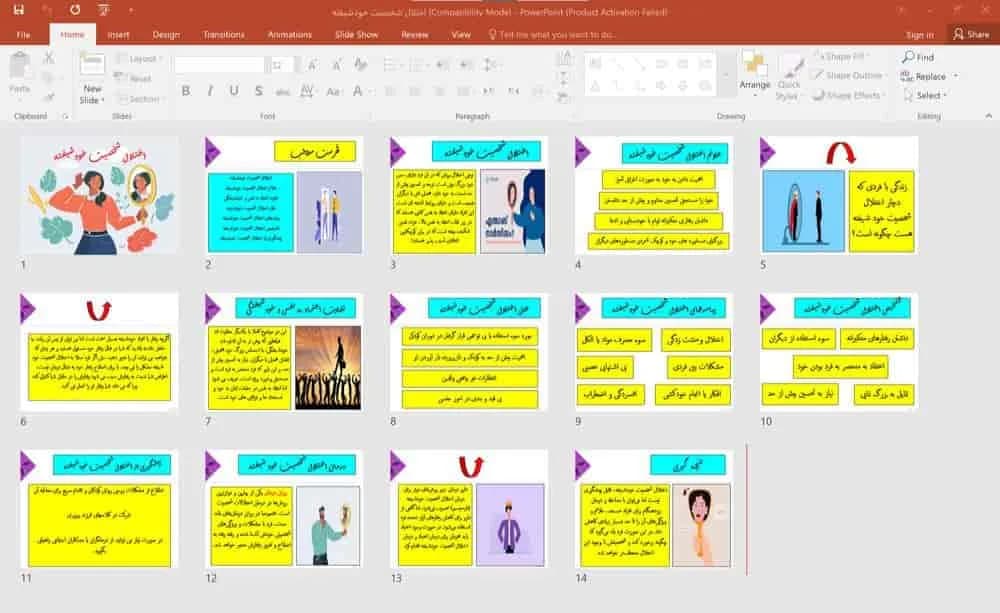Toggle Italic formatting button
The height and width of the screenshot is (613, 1000).
click(210, 91)
